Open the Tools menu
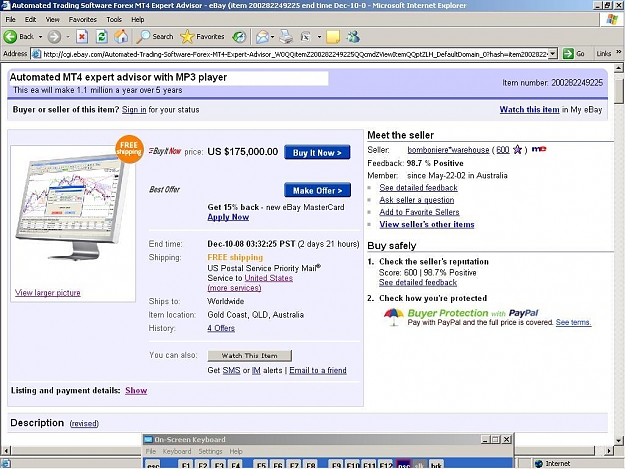Viewport: 625px width, 469px height. click(x=114, y=20)
